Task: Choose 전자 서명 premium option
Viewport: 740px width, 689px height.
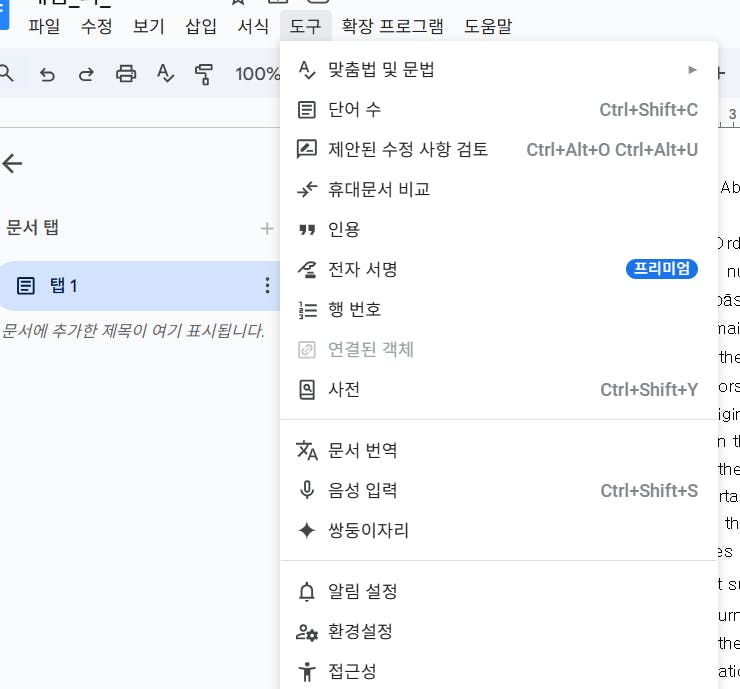Action: (498, 269)
